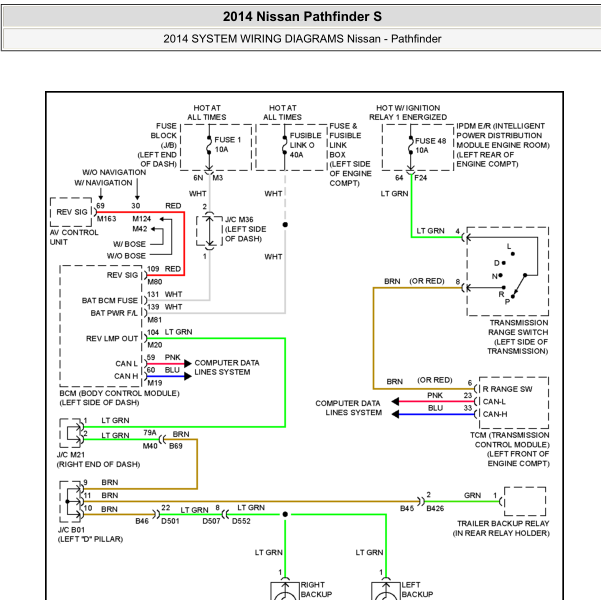Viewport: 601px width, 600px height.
Task: Click the 'GRN' wire label near the trailer relay
Action: (x=472, y=495)
